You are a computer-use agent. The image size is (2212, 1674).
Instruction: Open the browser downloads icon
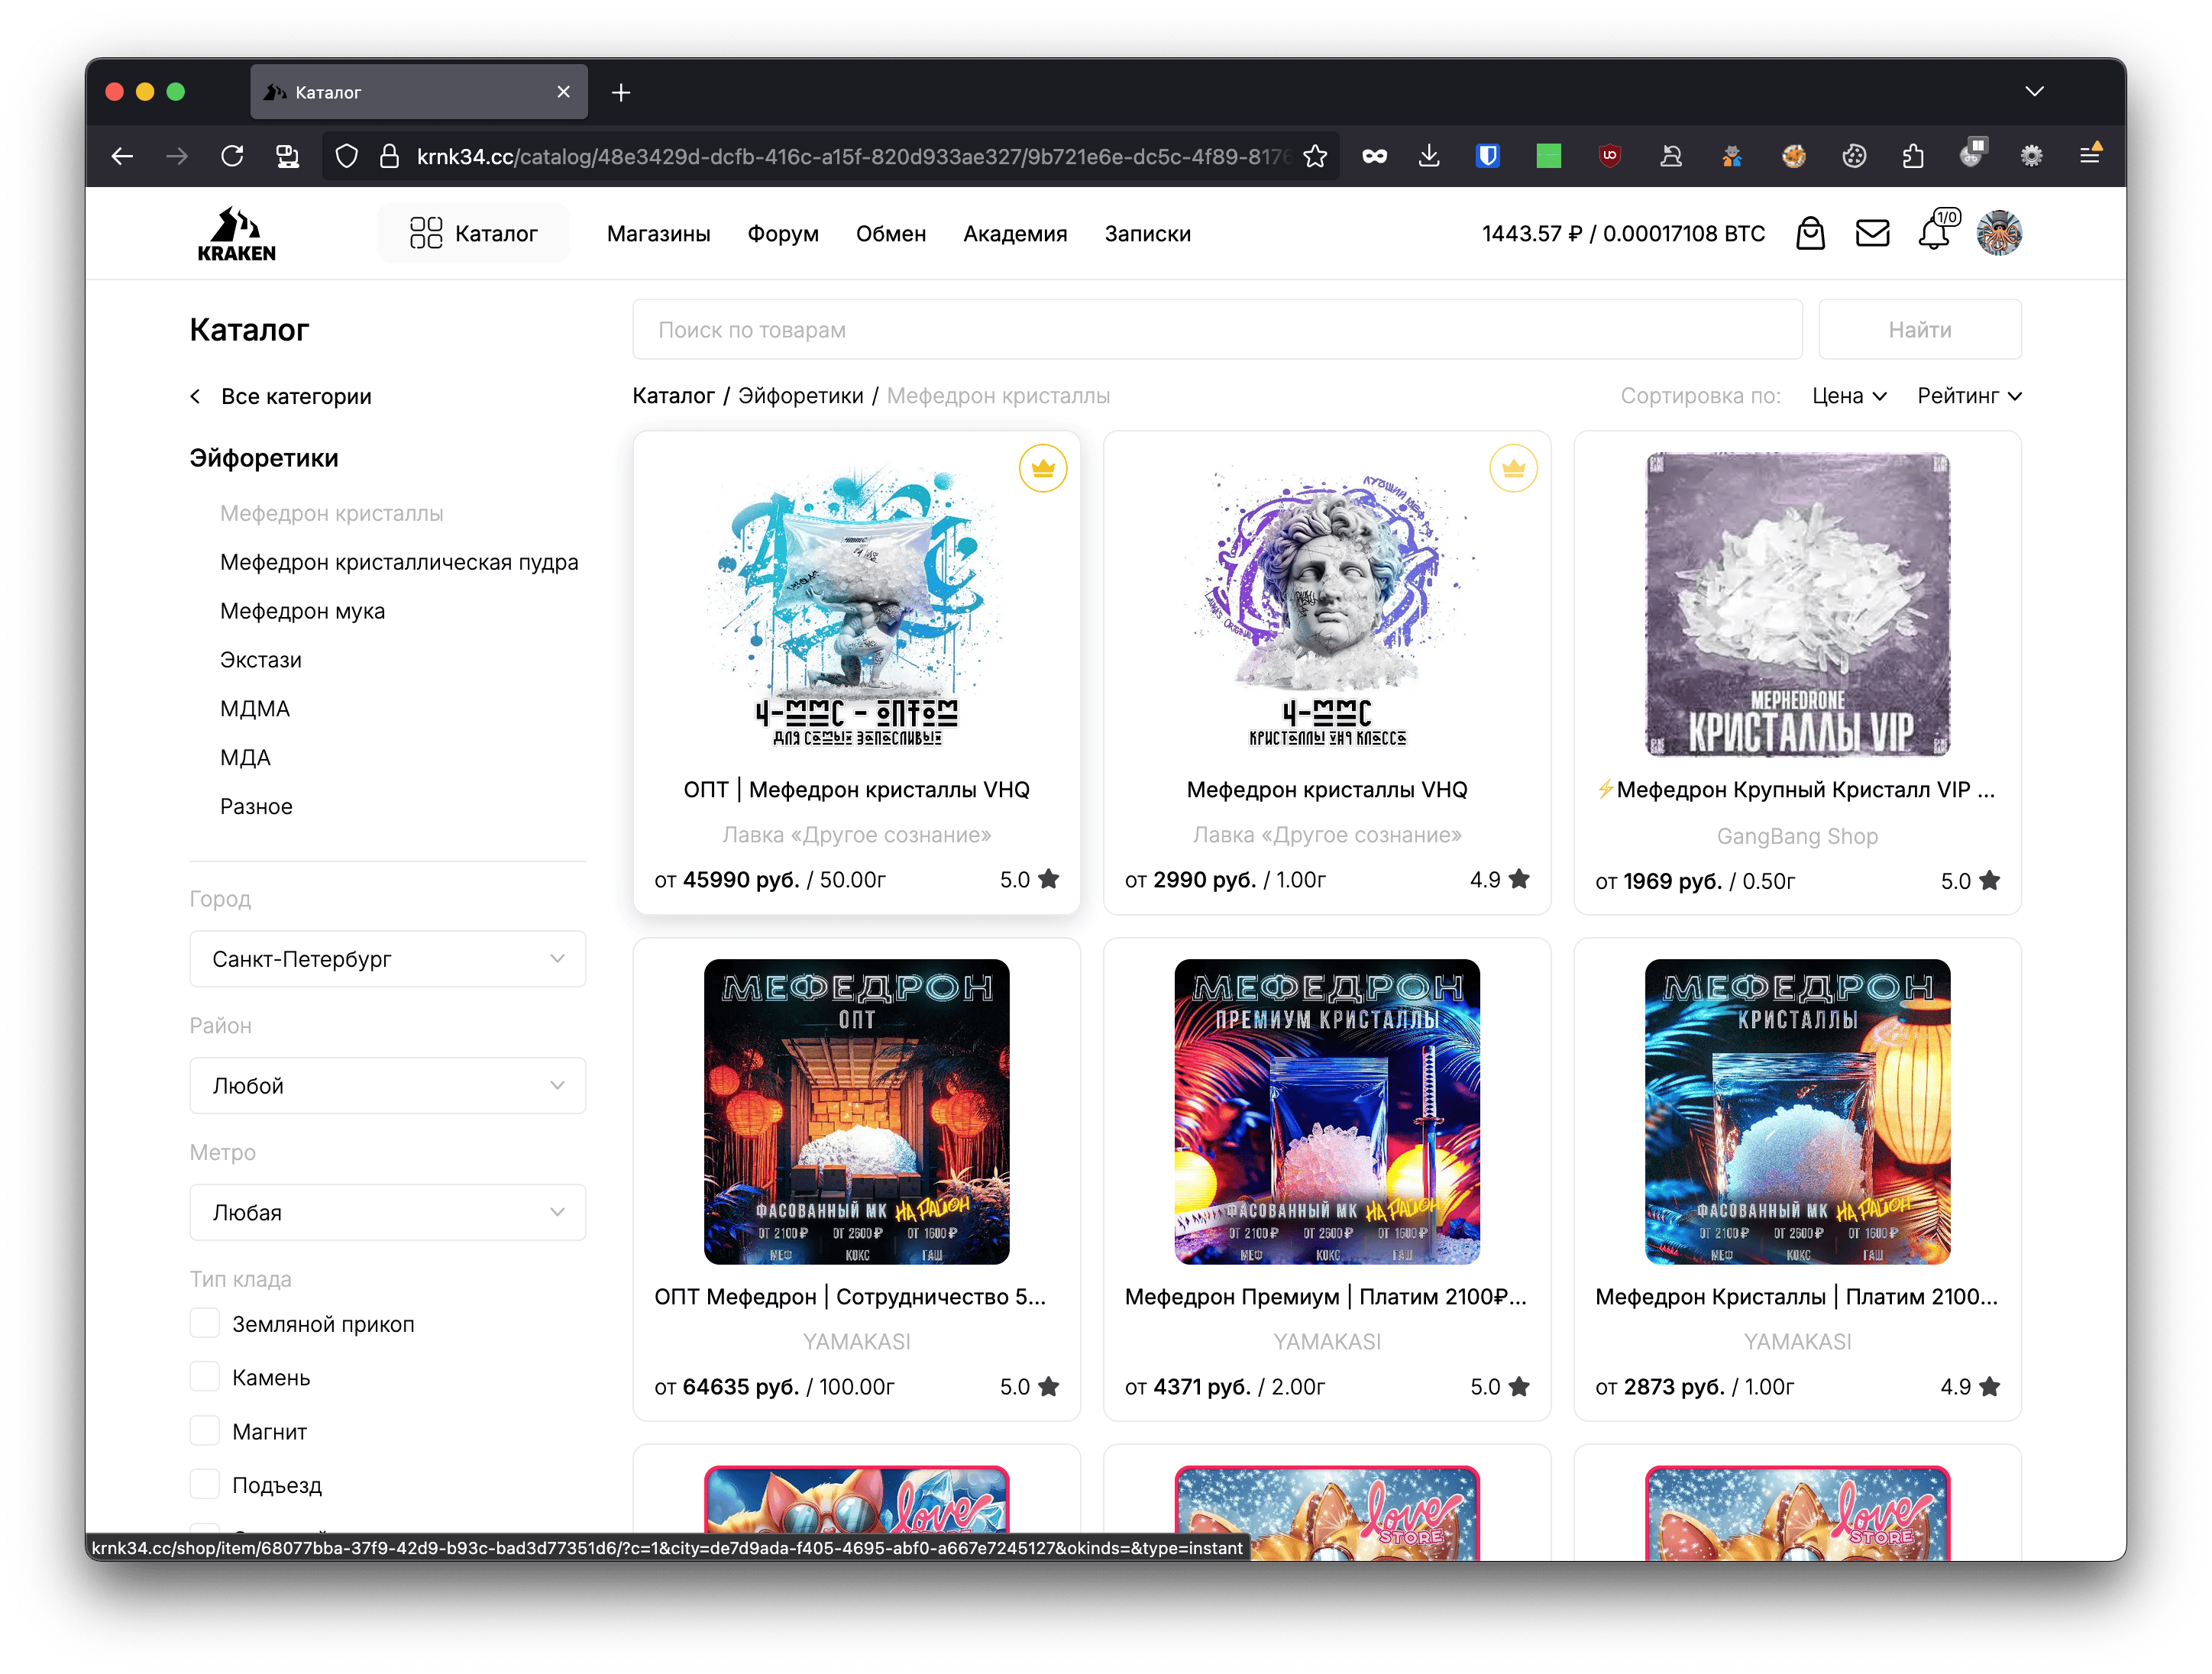pyautogui.click(x=1429, y=156)
